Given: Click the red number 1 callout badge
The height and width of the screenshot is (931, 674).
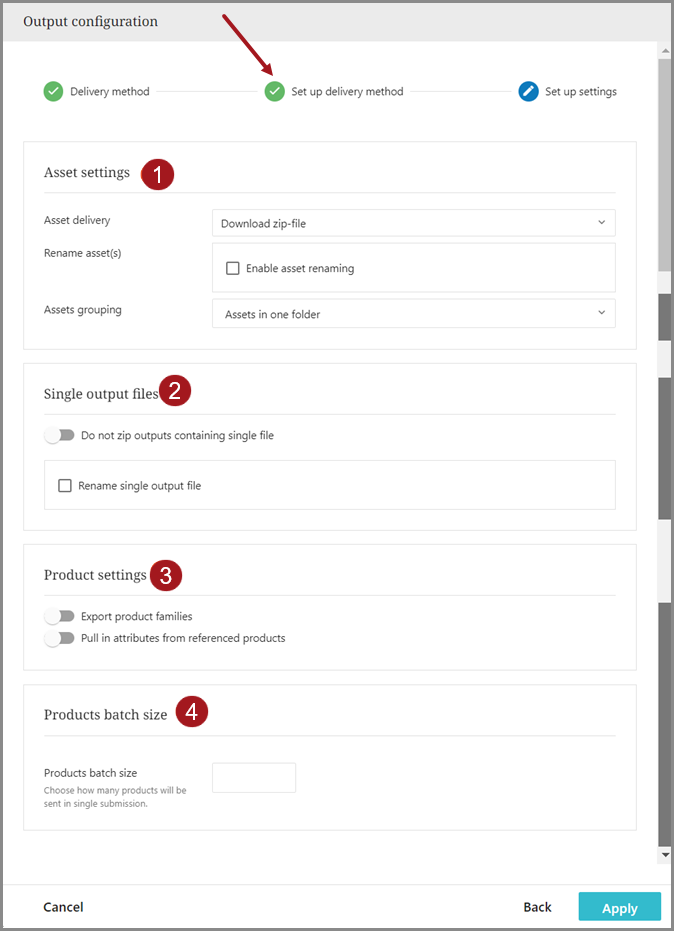Looking at the screenshot, I should point(158,173).
